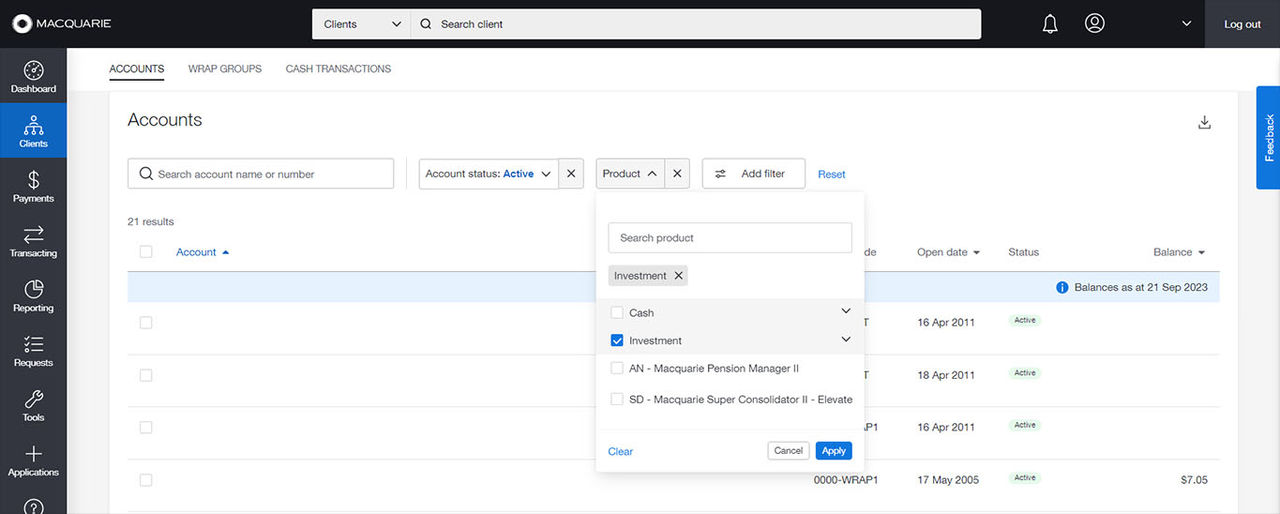Open Requests in the sidebar
This screenshot has width=1280, height=514.
33,351
